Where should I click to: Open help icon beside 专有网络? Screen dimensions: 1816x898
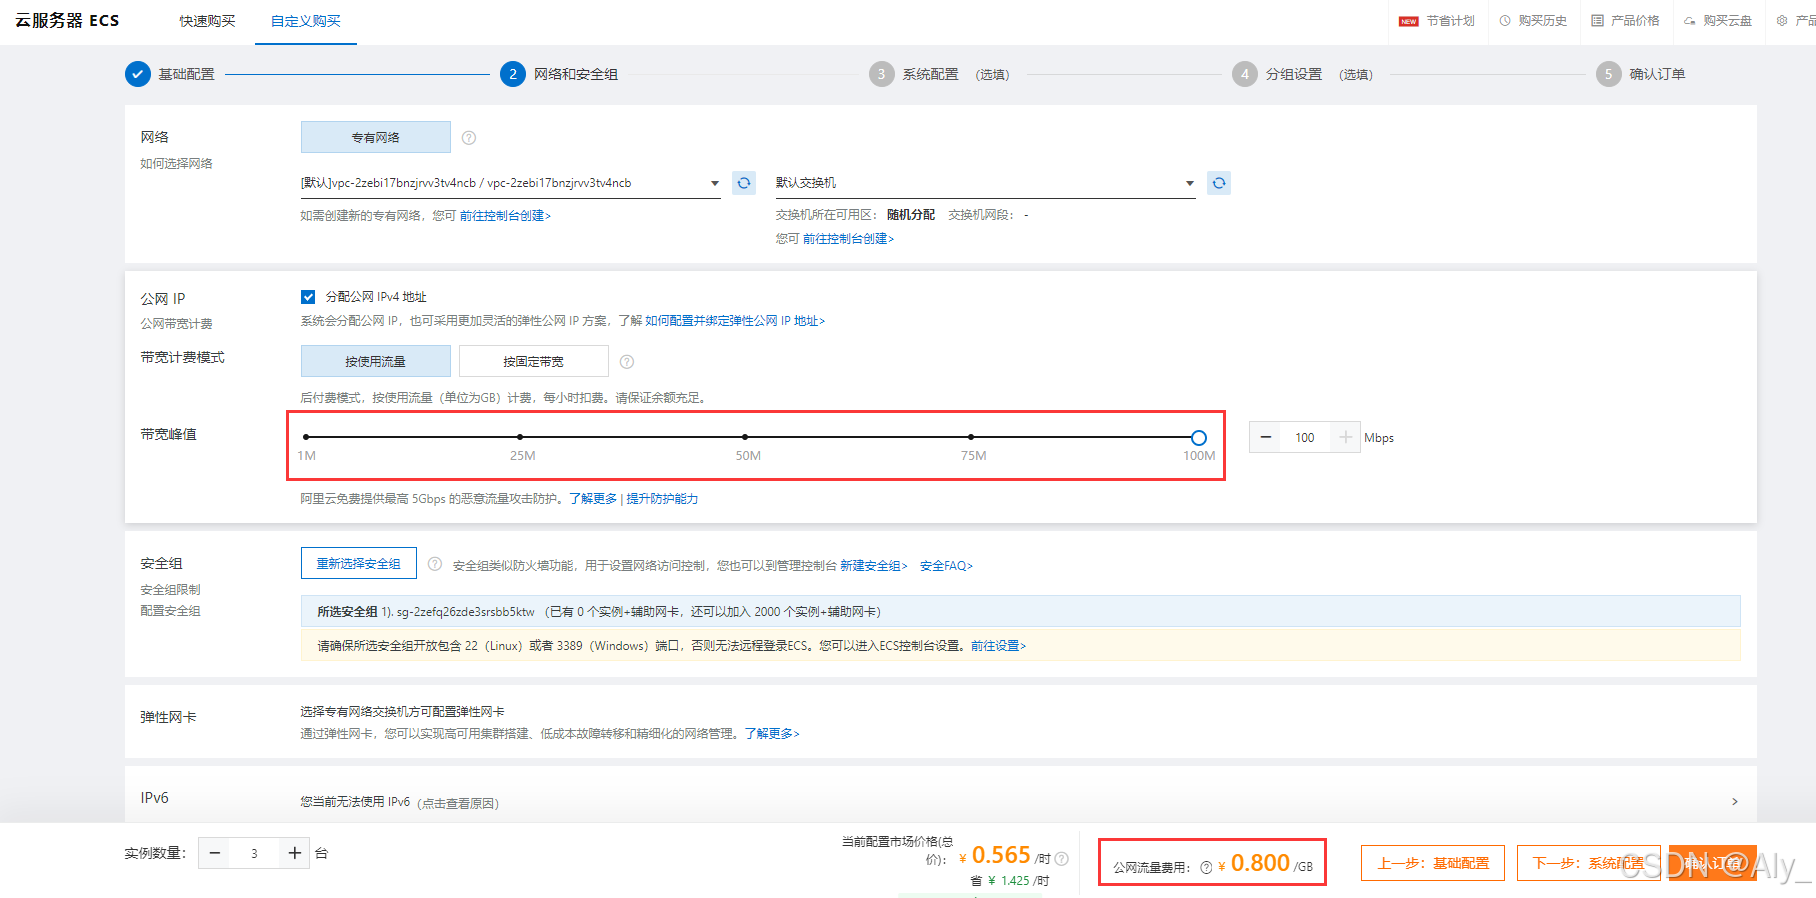[469, 138]
